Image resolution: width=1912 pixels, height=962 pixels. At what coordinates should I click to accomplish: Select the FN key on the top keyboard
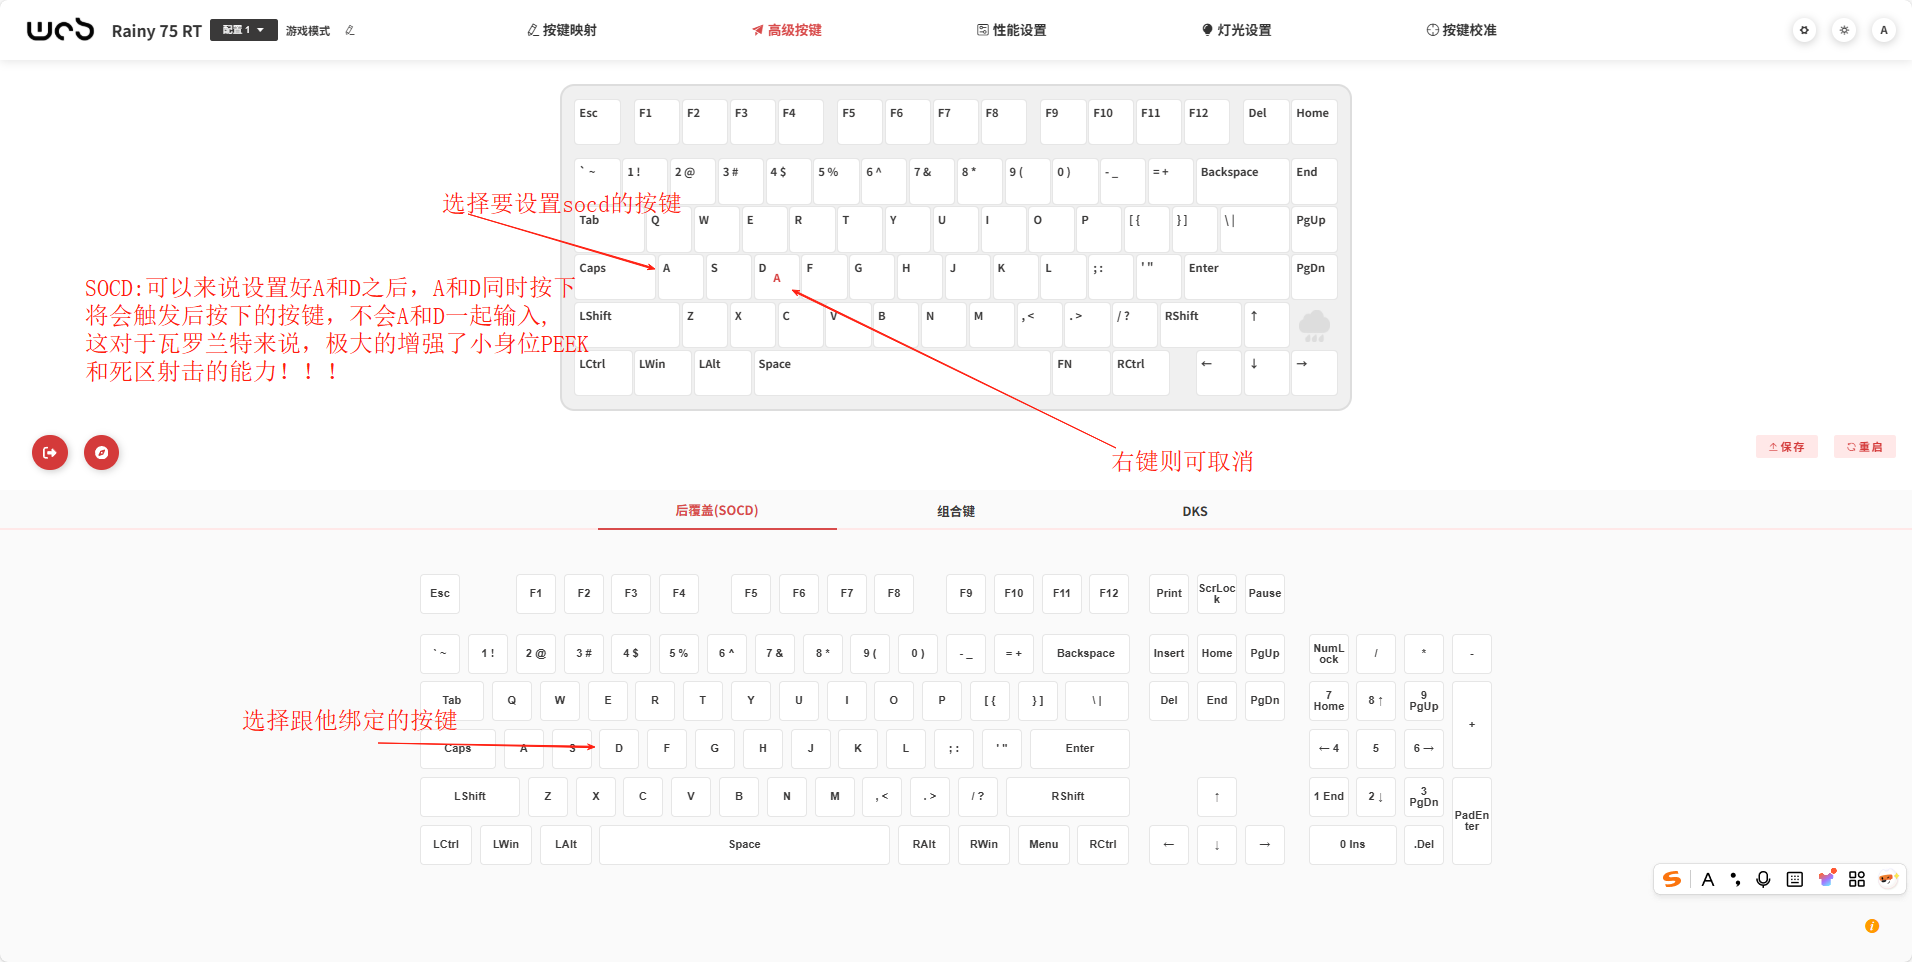click(1081, 373)
